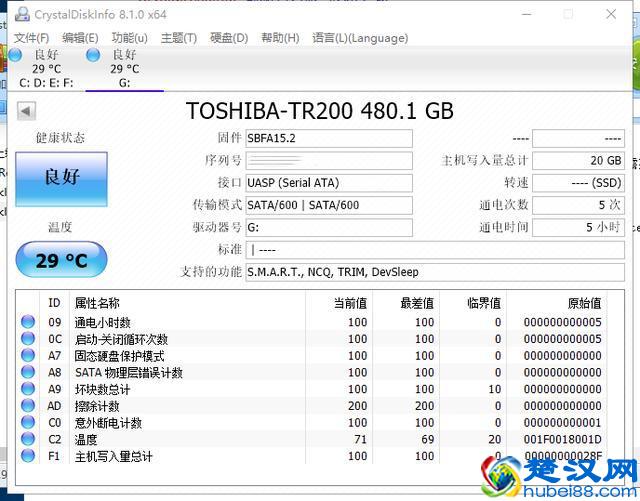The height and width of the screenshot is (501, 640).
Task: Click the 良好 health status button
Action: (x=62, y=179)
